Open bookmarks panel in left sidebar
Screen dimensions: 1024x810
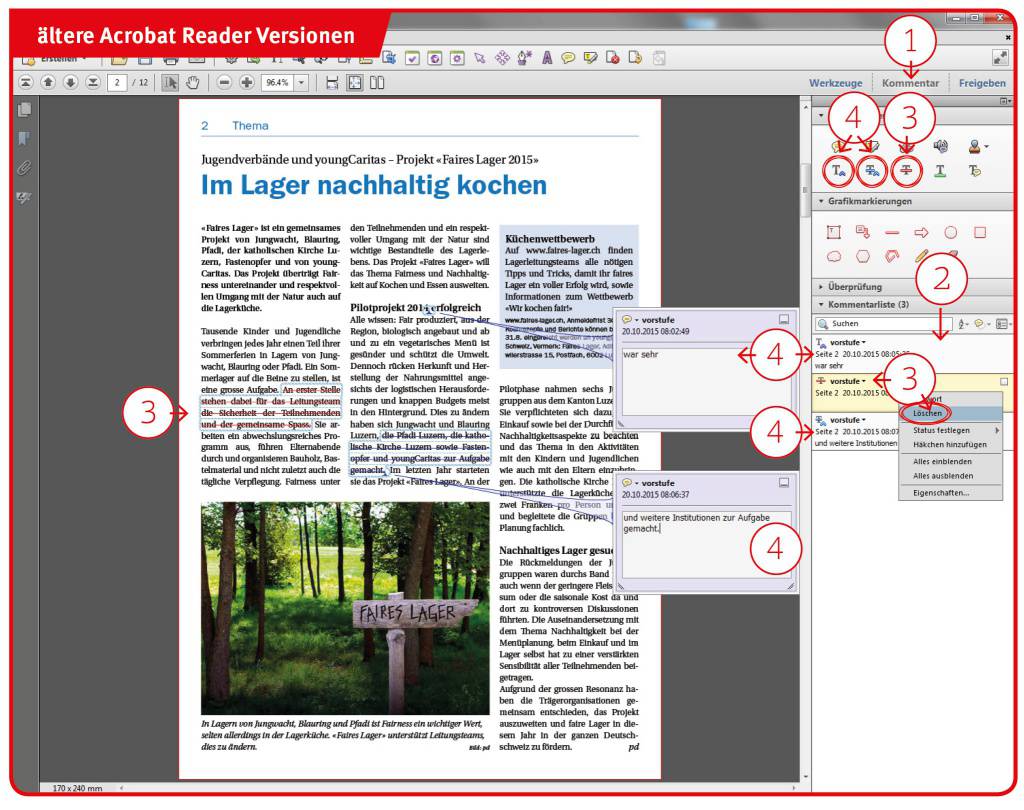(24, 138)
